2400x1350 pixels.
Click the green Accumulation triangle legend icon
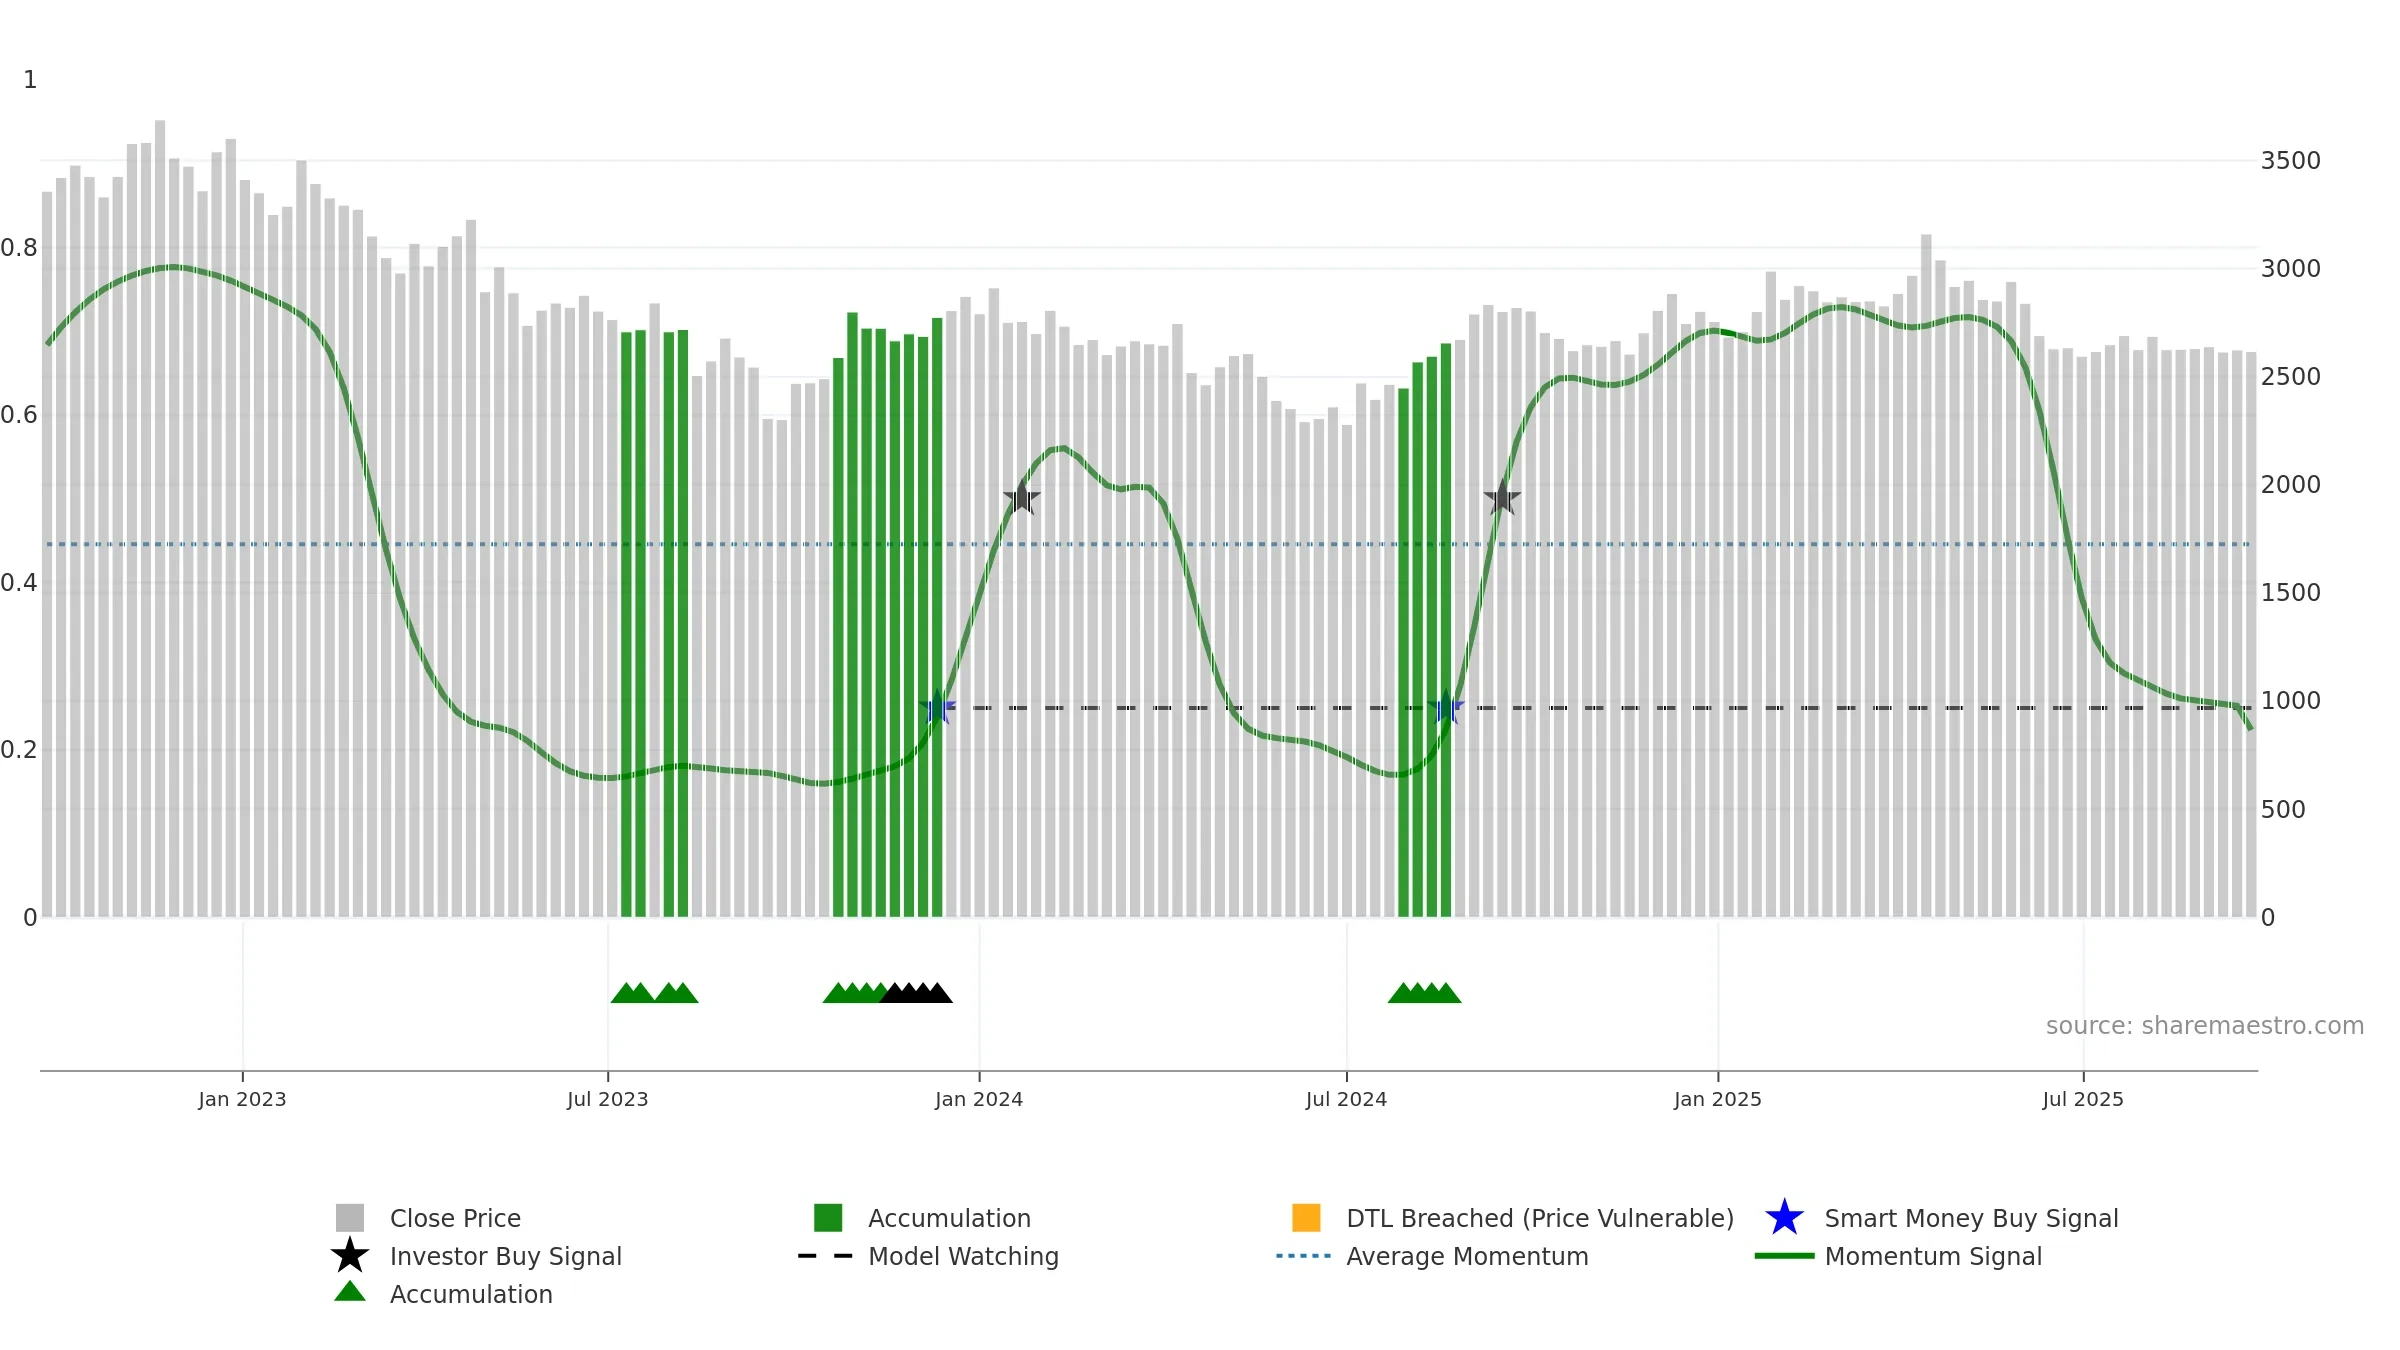click(350, 1292)
